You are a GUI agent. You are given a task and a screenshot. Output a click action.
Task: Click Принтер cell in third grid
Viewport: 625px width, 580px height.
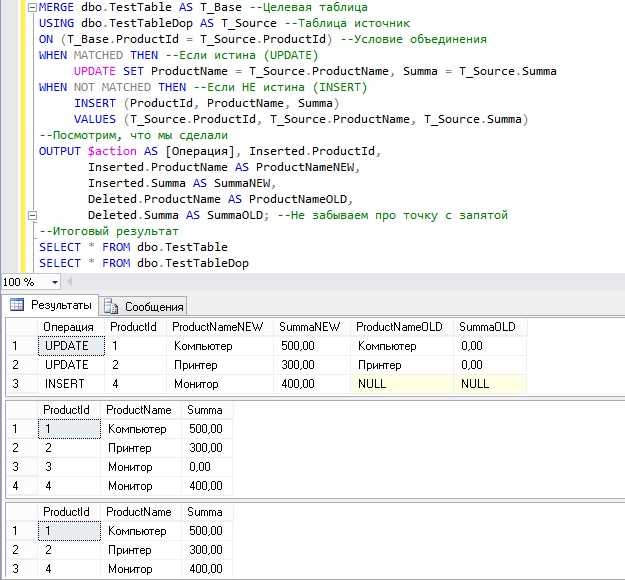click(x=142, y=550)
